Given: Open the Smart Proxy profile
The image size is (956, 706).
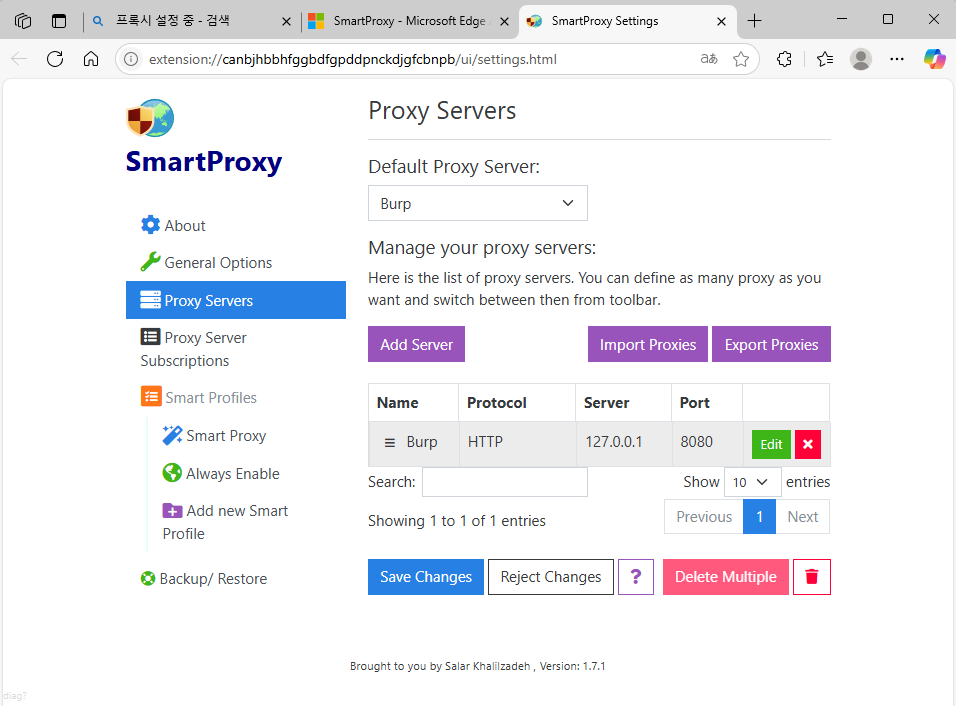Looking at the screenshot, I should pyautogui.click(x=214, y=436).
